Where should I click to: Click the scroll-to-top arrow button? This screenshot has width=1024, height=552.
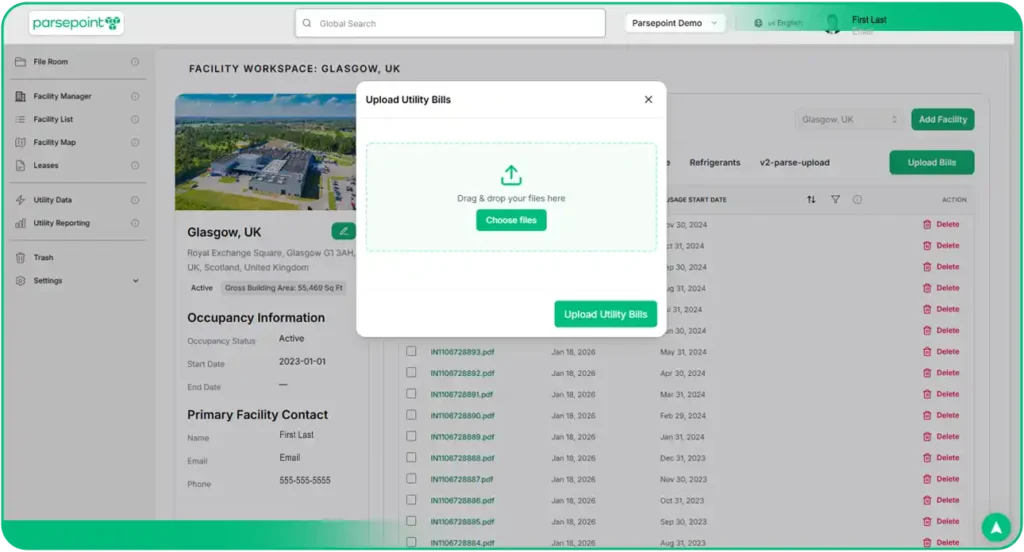pyautogui.click(x=995, y=527)
